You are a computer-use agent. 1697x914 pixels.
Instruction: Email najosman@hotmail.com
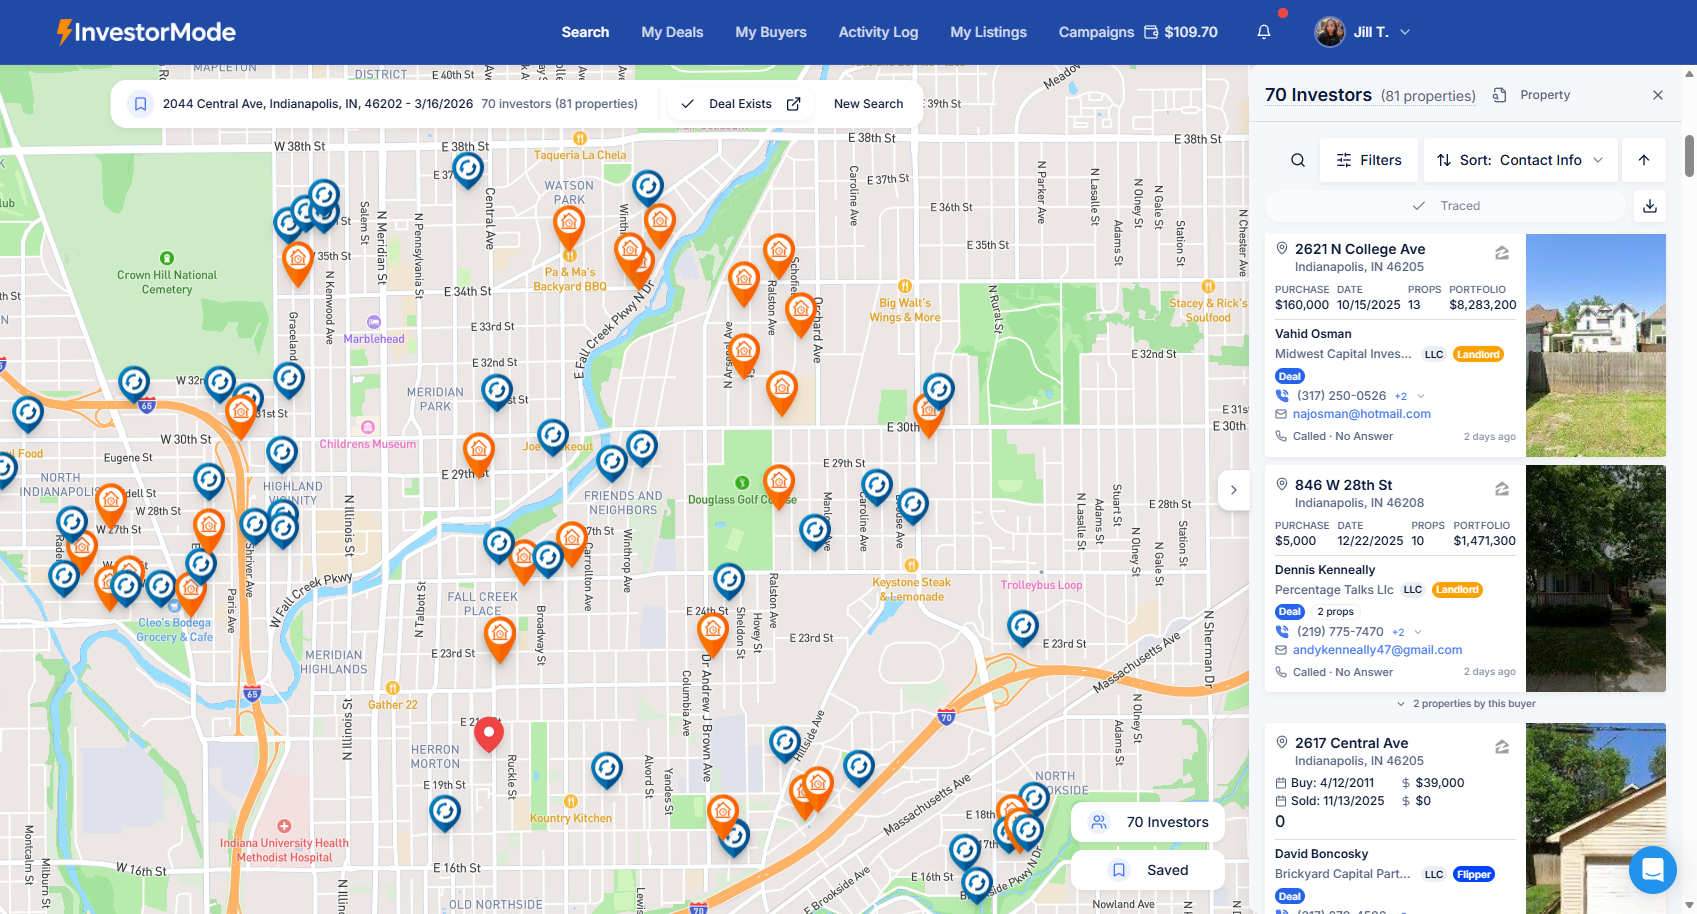[x=1361, y=413]
